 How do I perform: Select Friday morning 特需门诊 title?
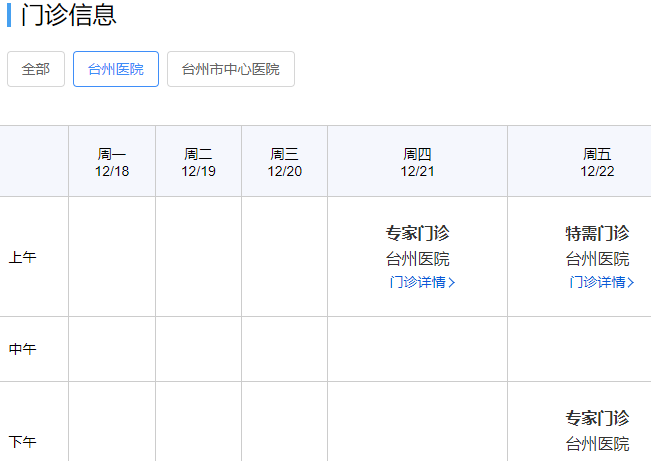597,233
